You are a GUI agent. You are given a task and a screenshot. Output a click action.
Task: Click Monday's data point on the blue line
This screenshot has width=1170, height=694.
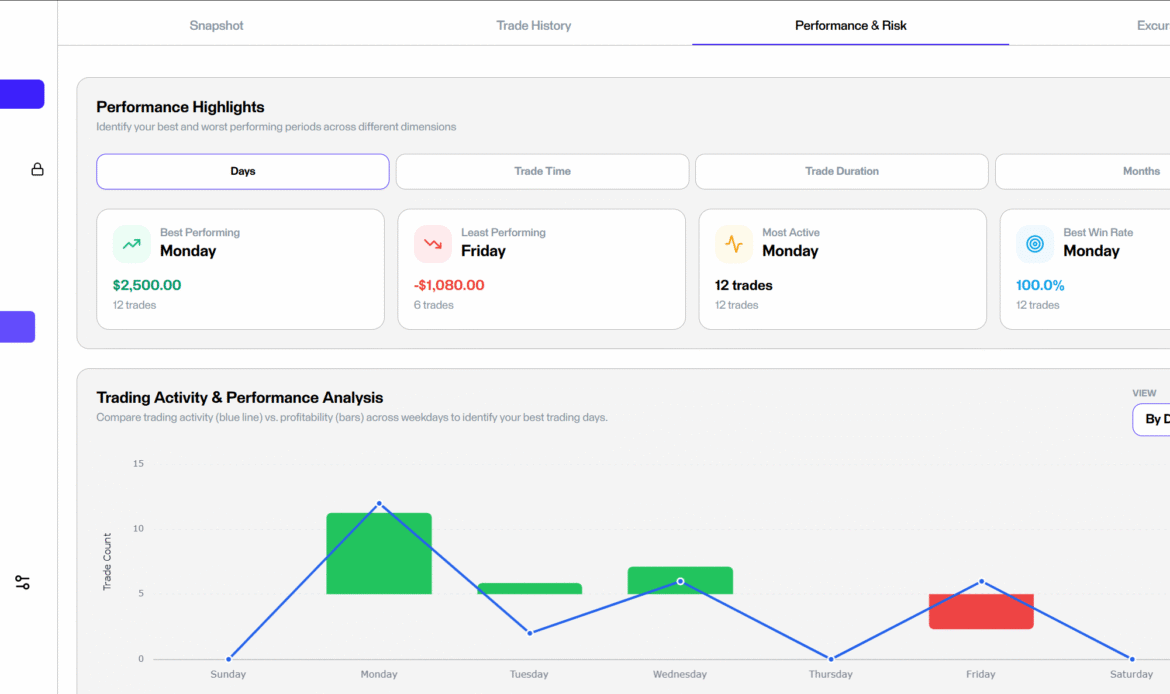(379, 503)
